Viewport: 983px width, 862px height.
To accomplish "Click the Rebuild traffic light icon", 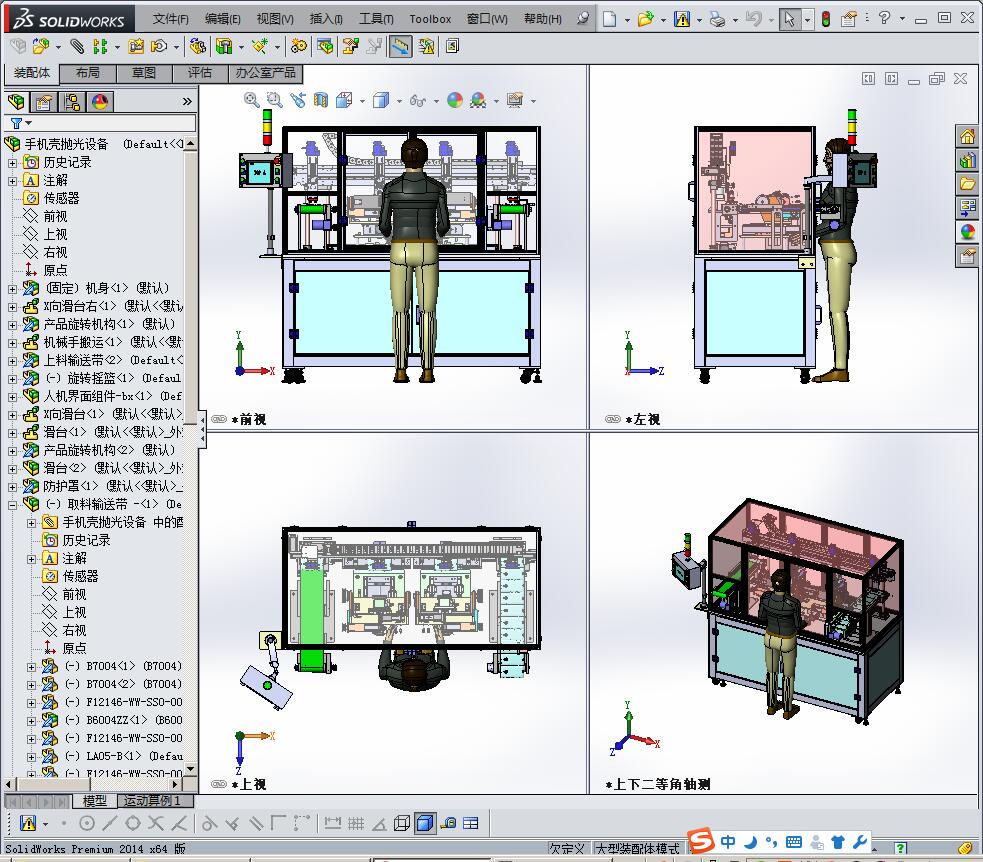I will 826,19.
